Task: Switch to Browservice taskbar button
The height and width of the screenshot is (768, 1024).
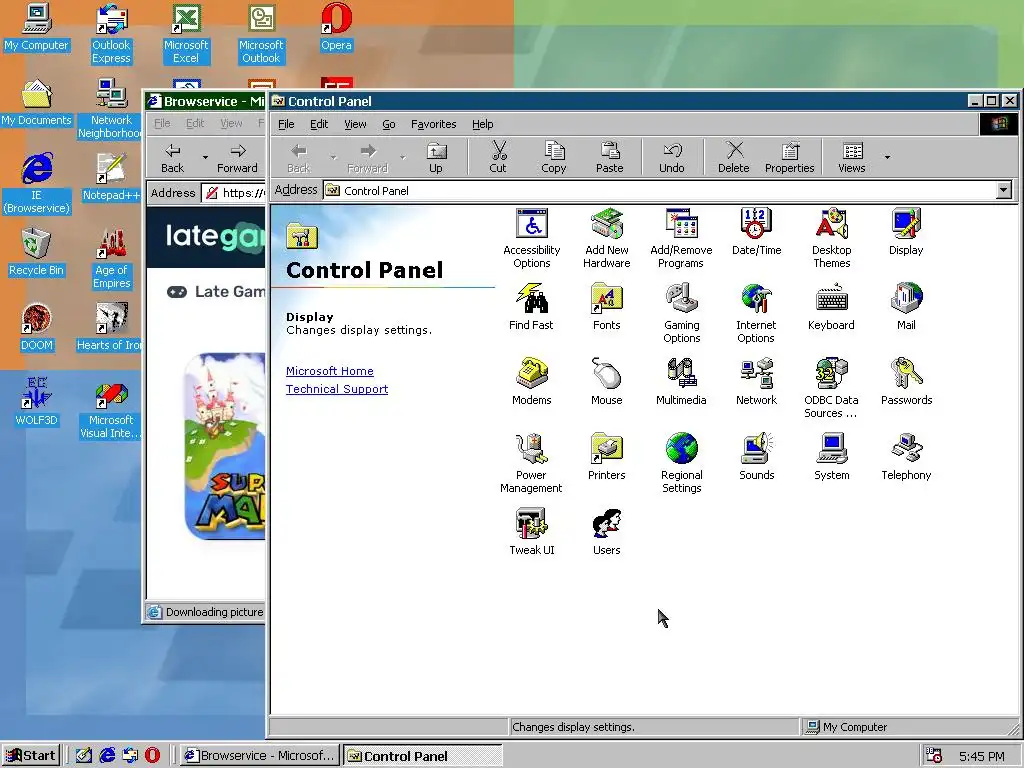Action: [x=260, y=756]
